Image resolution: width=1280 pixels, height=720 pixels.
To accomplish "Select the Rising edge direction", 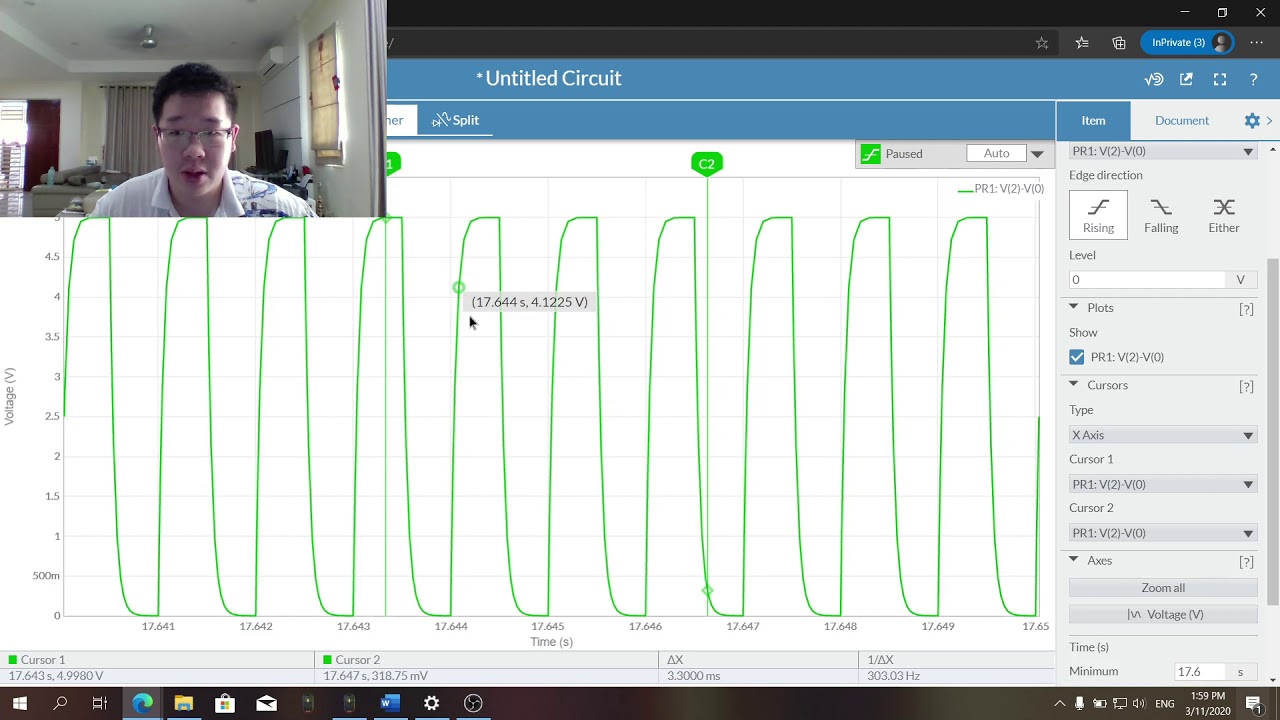I will click(1098, 214).
